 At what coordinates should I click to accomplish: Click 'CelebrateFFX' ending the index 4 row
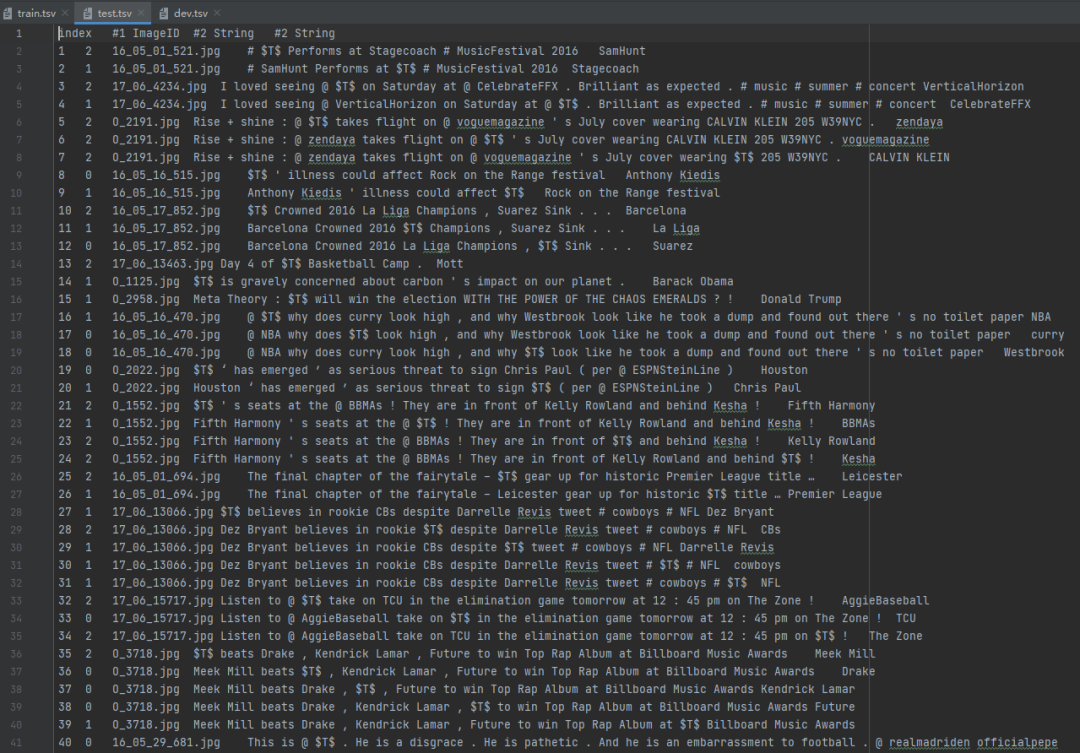coord(990,104)
